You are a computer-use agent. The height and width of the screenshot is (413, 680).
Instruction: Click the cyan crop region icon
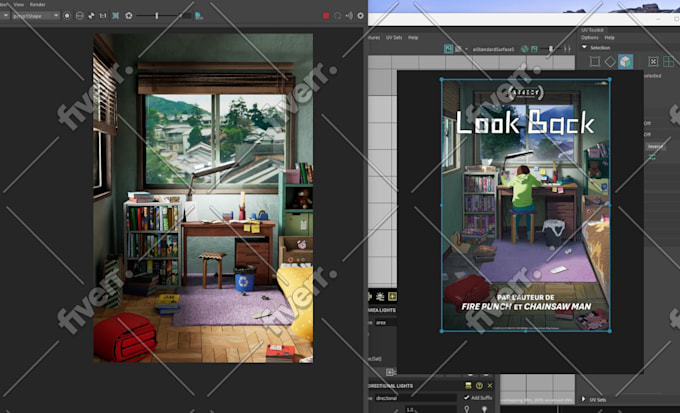pos(116,16)
